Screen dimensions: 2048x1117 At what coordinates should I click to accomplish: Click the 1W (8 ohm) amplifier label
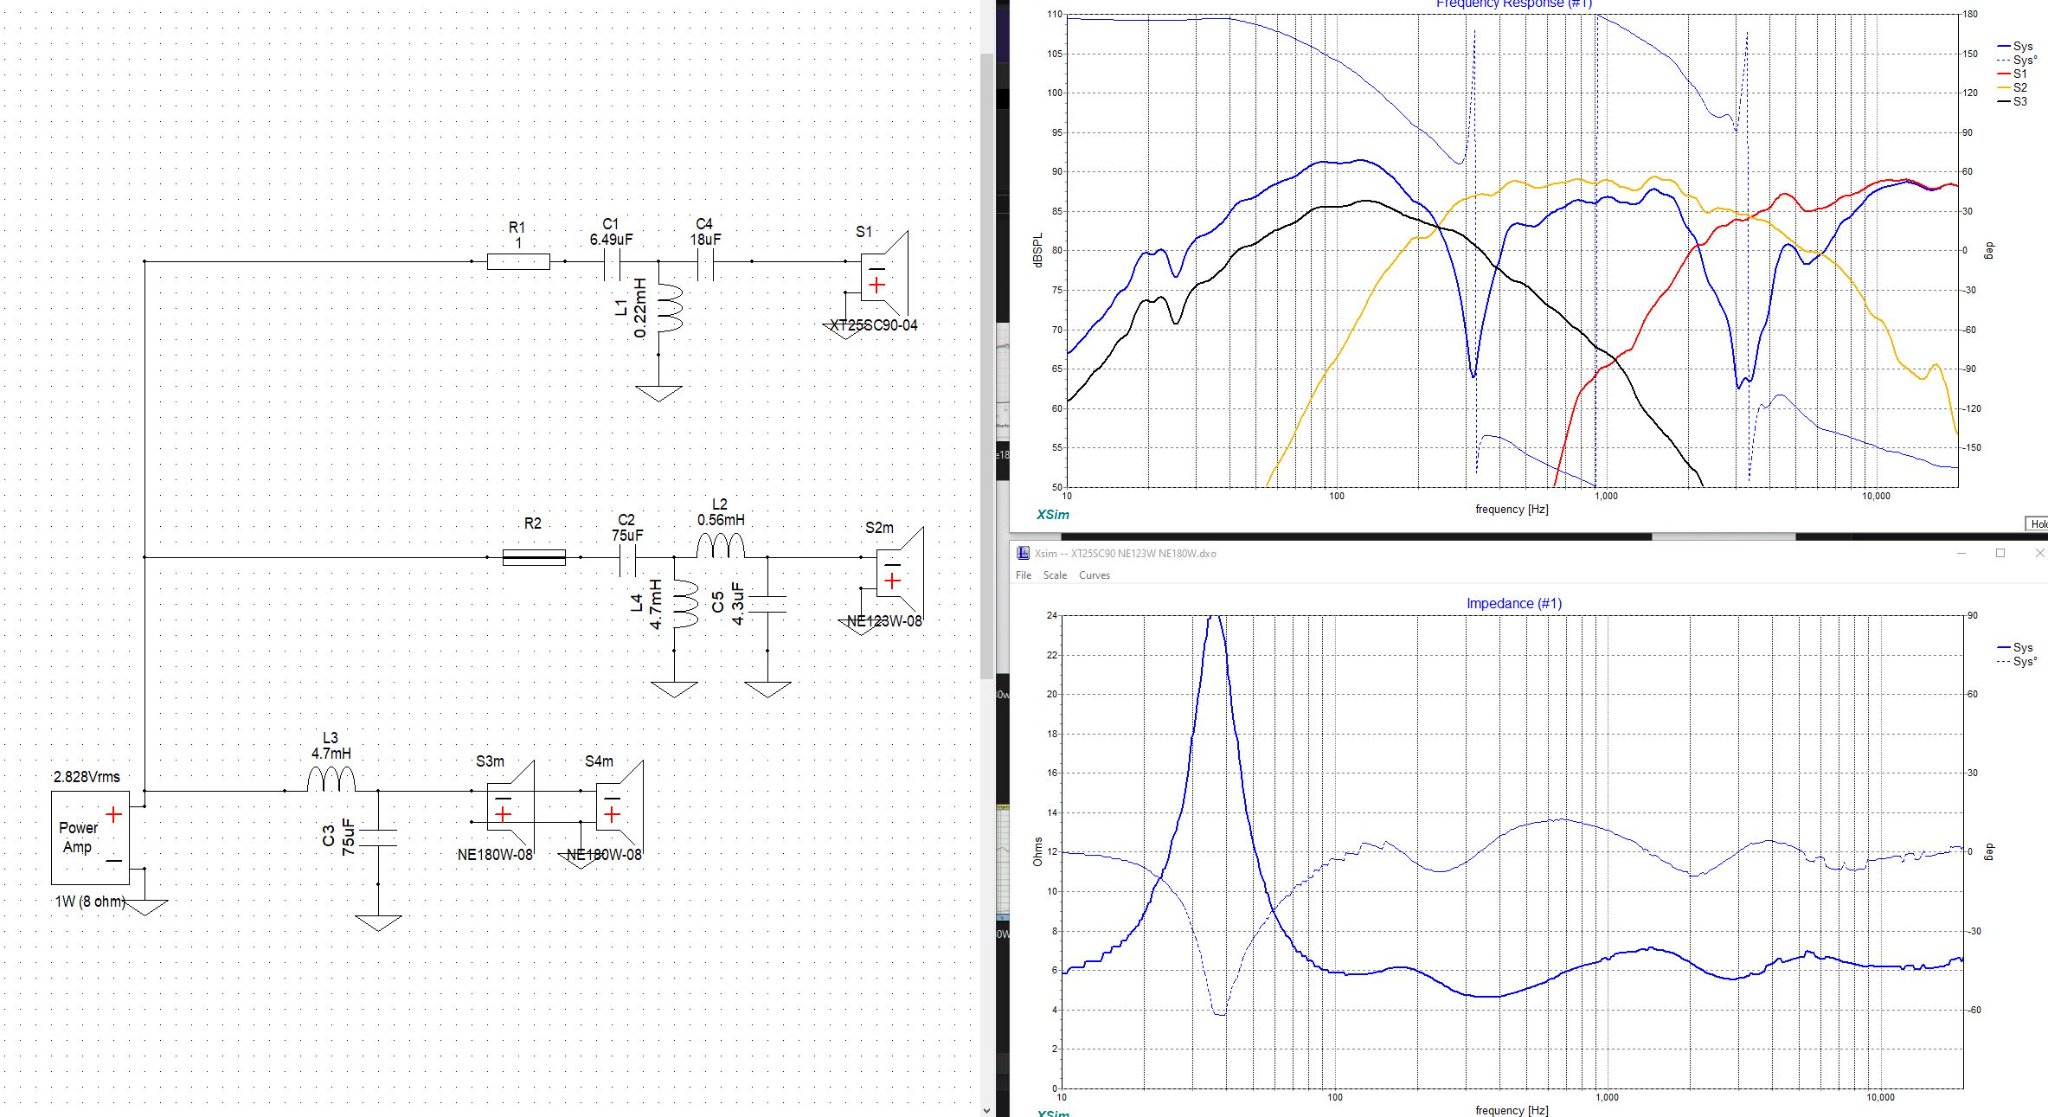coord(90,902)
